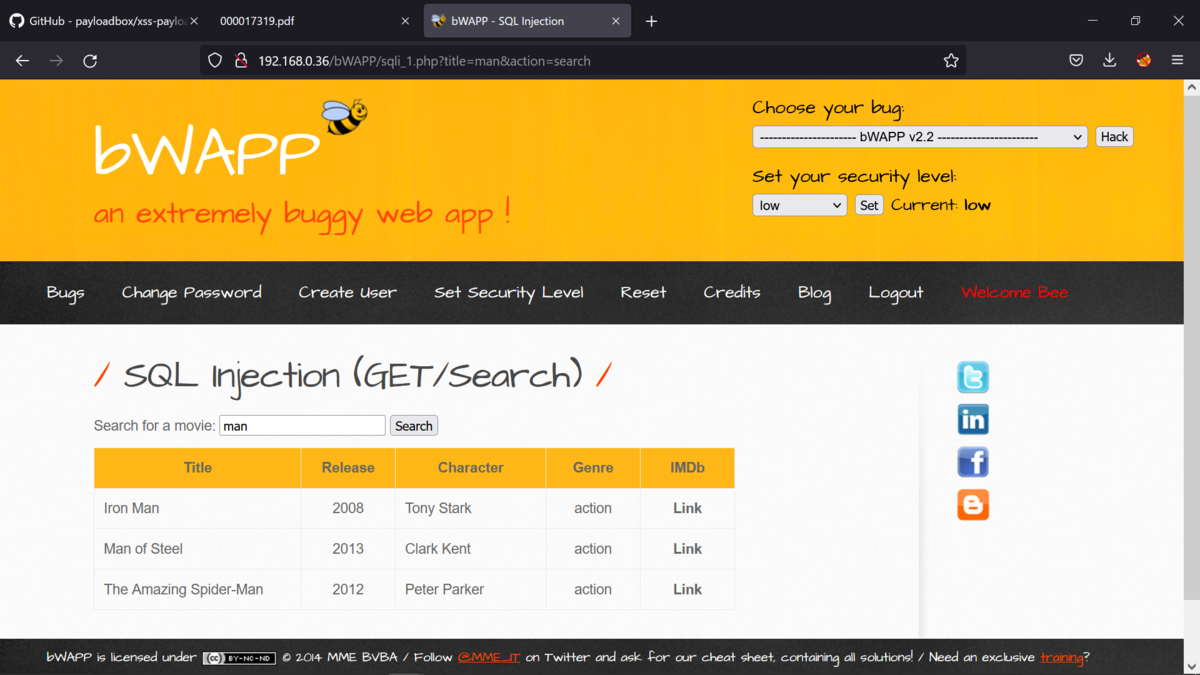
Task: Open Create User menu item
Action: [348, 293]
